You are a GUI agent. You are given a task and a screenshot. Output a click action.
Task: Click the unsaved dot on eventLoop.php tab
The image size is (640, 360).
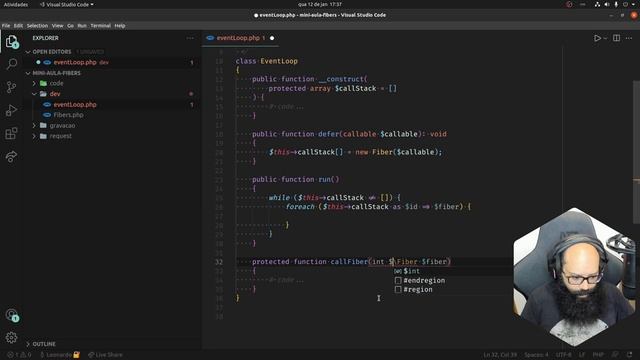pos(272,38)
